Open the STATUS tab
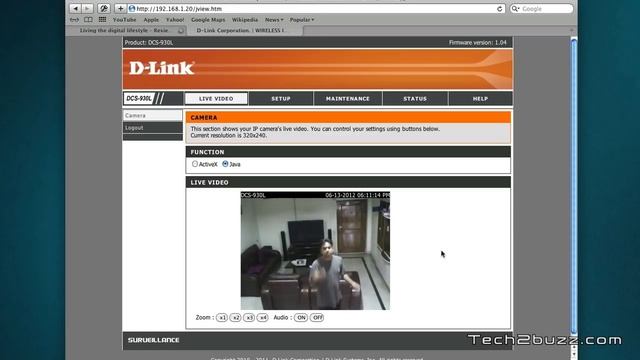640x360 pixels. click(x=415, y=99)
